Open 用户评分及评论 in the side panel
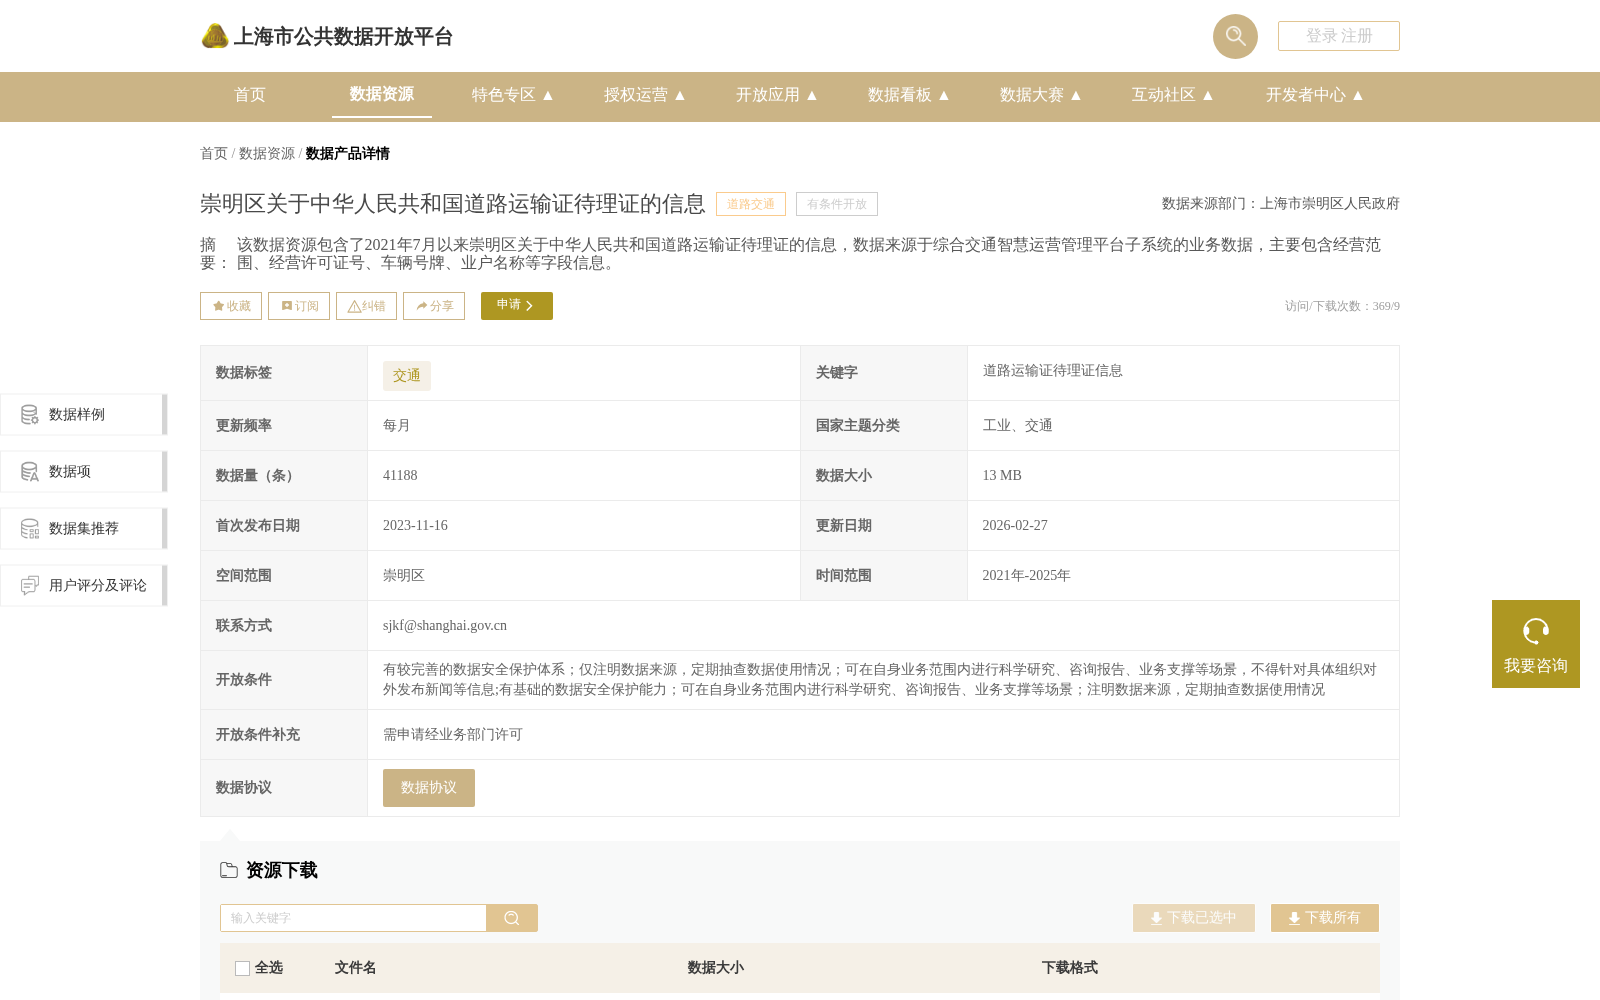Image resolution: width=1600 pixels, height=1000 pixels. 83,585
